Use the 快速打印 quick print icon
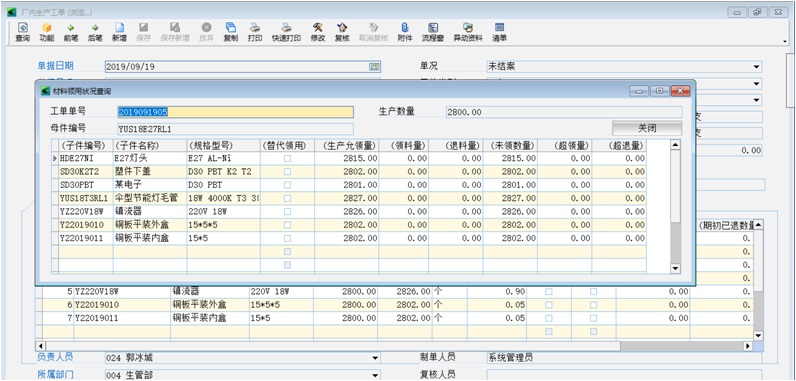Image resolution: width=796 pixels, height=381 pixels. tap(286, 32)
